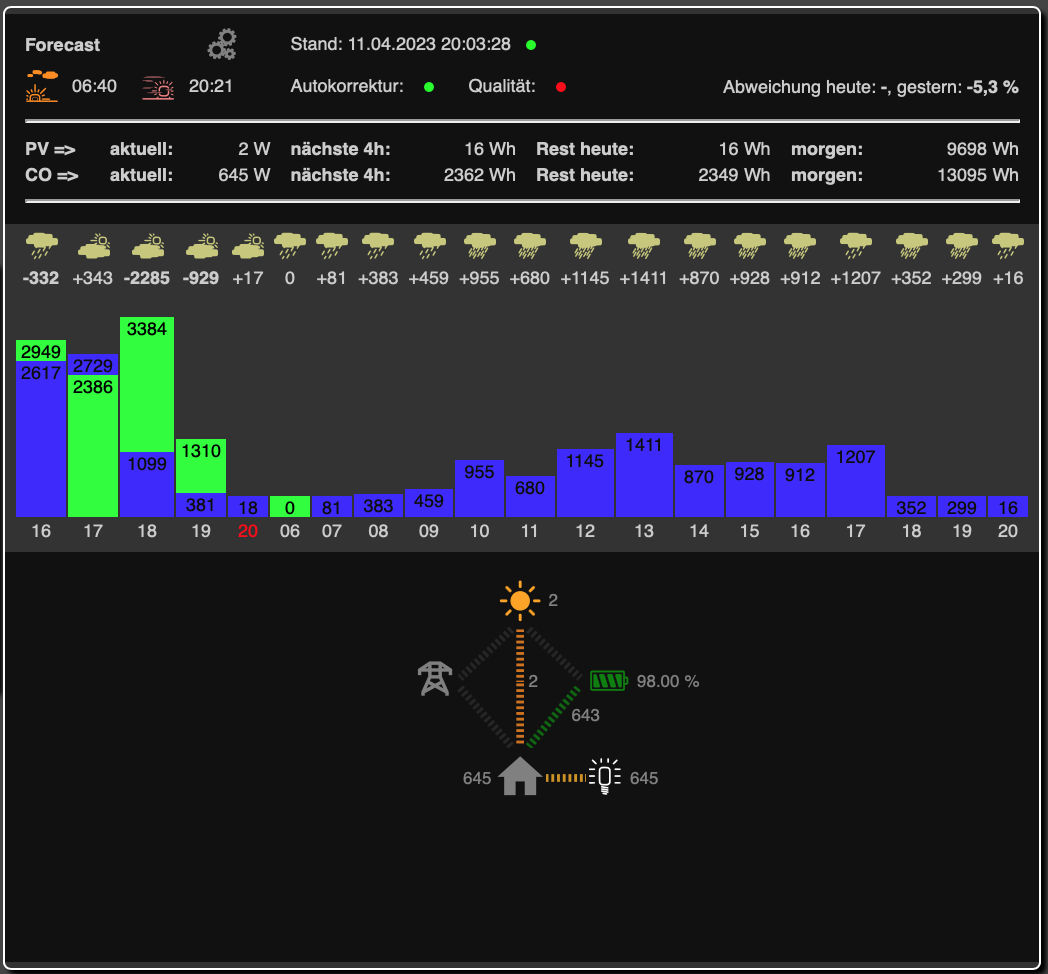Click the weather icon above +1145
This screenshot has height=974, width=1048.
[585, 246]
